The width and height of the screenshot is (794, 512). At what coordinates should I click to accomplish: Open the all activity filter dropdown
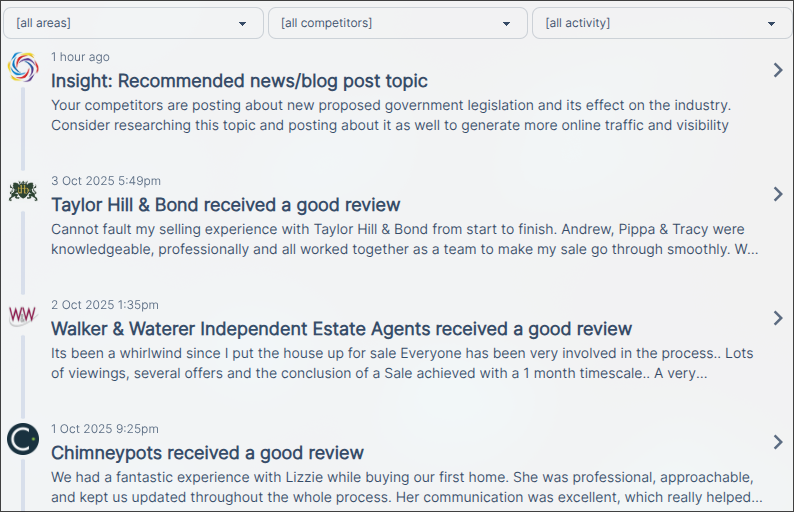(661, 23)
